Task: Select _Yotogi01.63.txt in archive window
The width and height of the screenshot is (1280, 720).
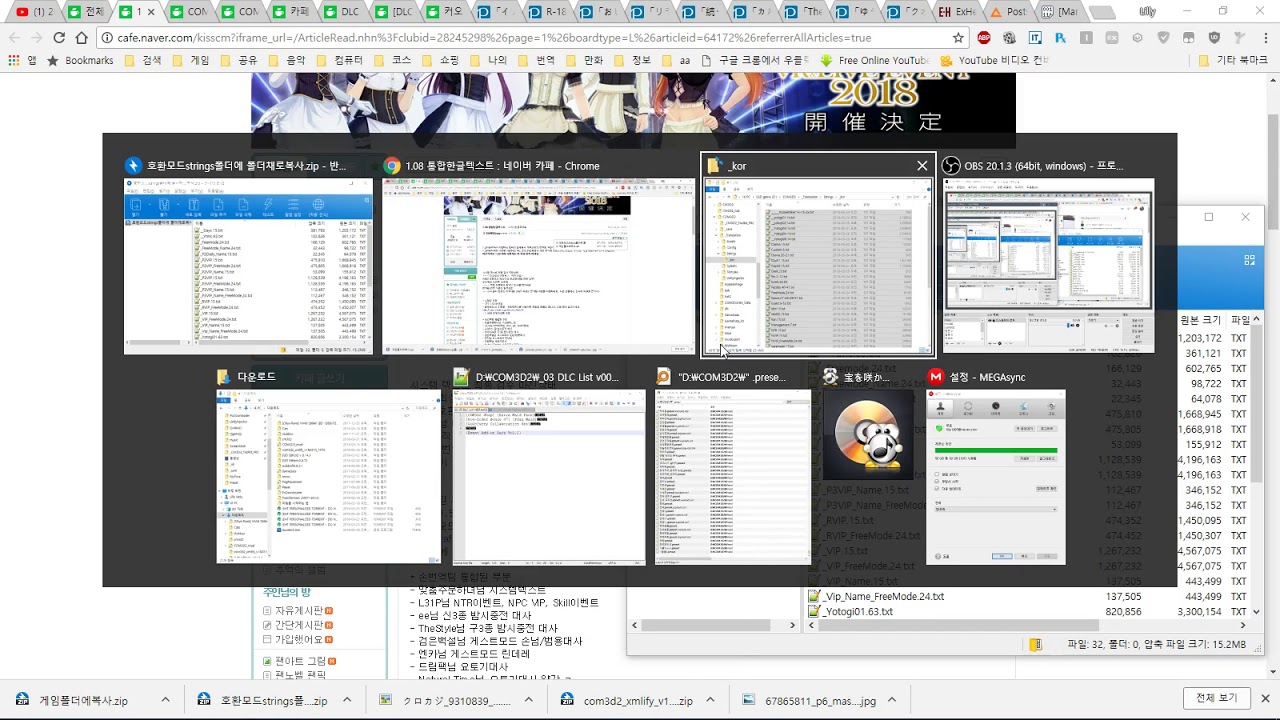Action: pos(850,611)
